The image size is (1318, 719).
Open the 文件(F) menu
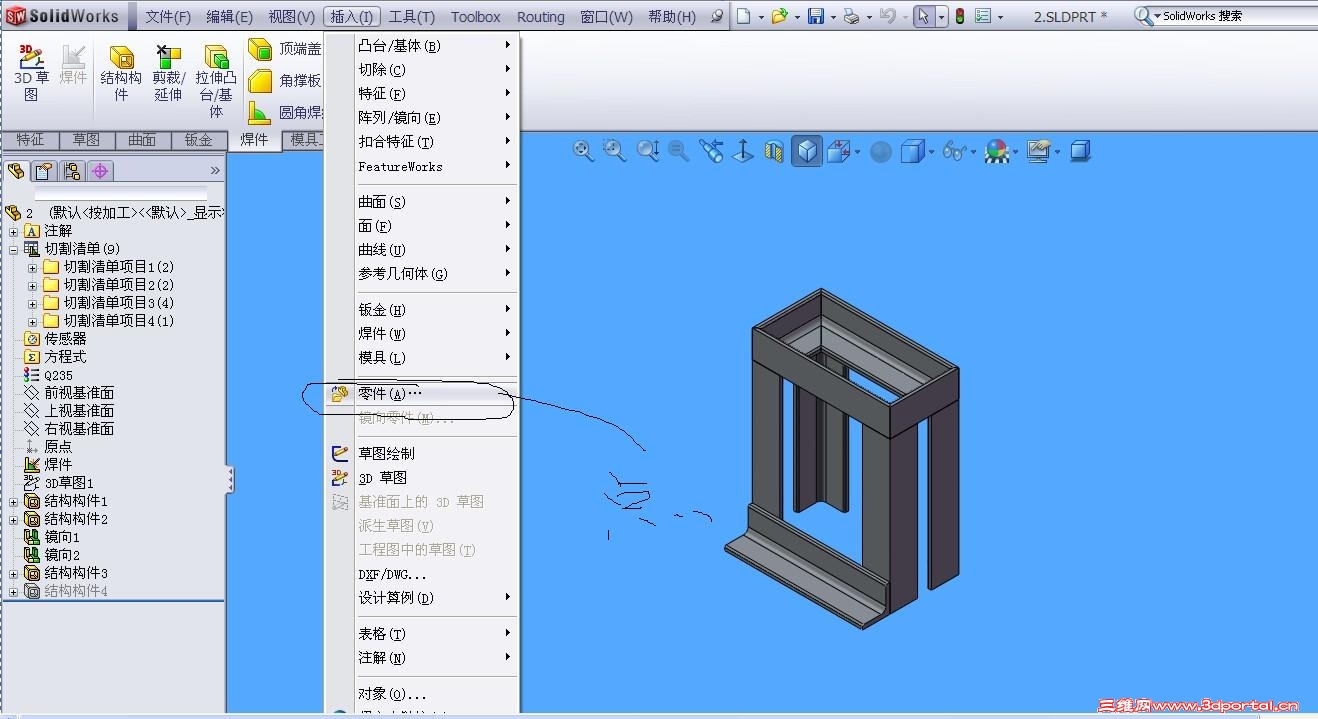tap(168, 17)
